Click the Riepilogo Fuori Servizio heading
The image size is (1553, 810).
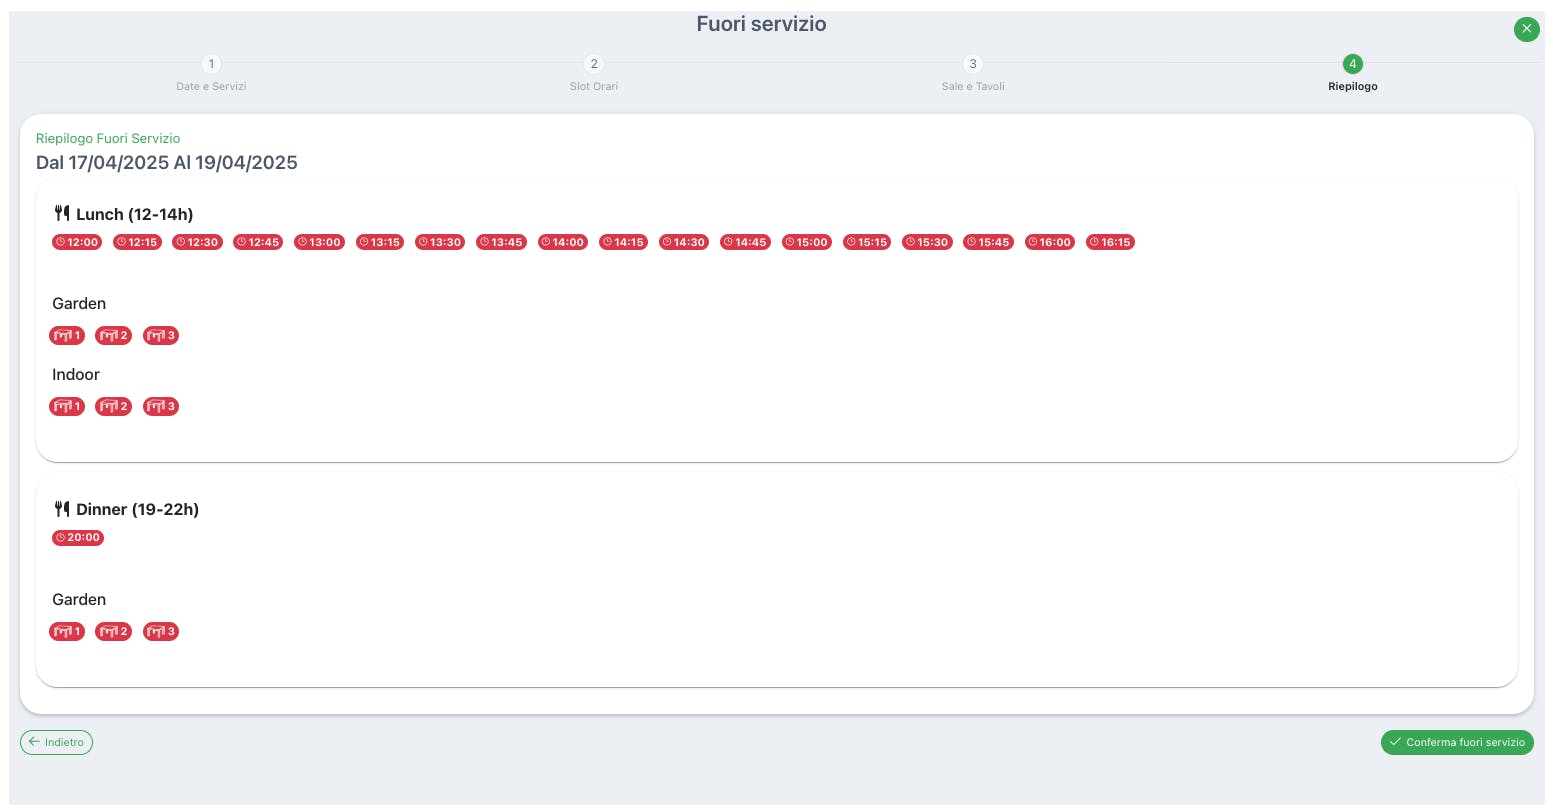(x=108, y=138)
